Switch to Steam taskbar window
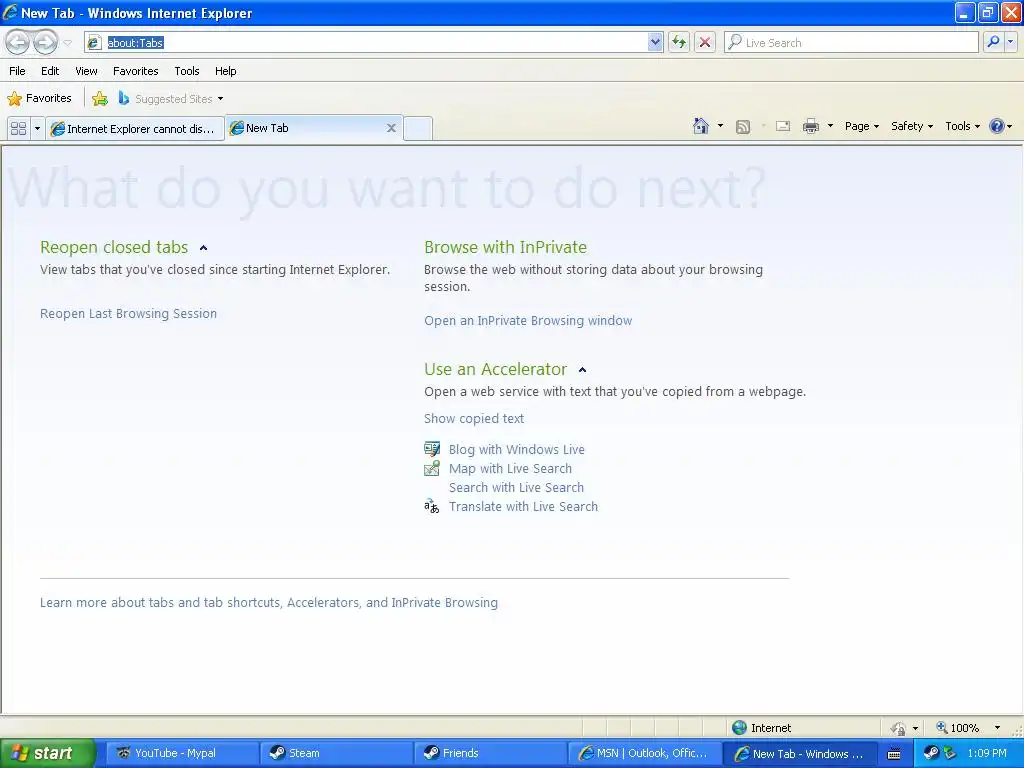Screen dimensions: 1024x768 (x=336, y=754)
